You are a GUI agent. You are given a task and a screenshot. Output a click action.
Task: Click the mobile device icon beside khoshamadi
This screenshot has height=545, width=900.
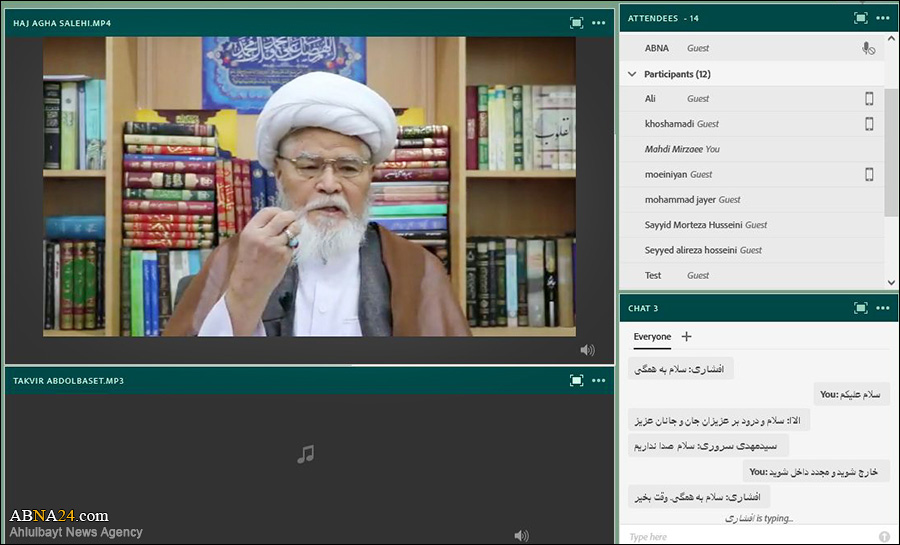pyautogui.click(x=868, y=124)
